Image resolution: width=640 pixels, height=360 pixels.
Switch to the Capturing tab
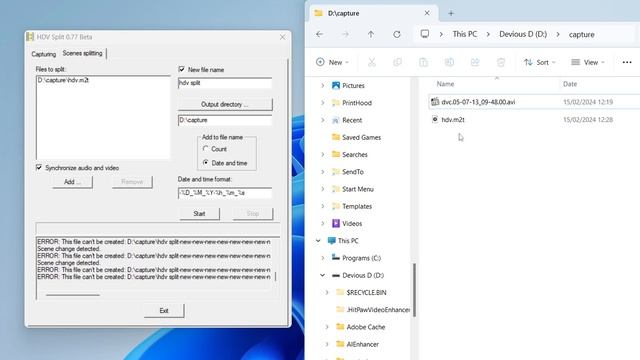pos(44,54)
